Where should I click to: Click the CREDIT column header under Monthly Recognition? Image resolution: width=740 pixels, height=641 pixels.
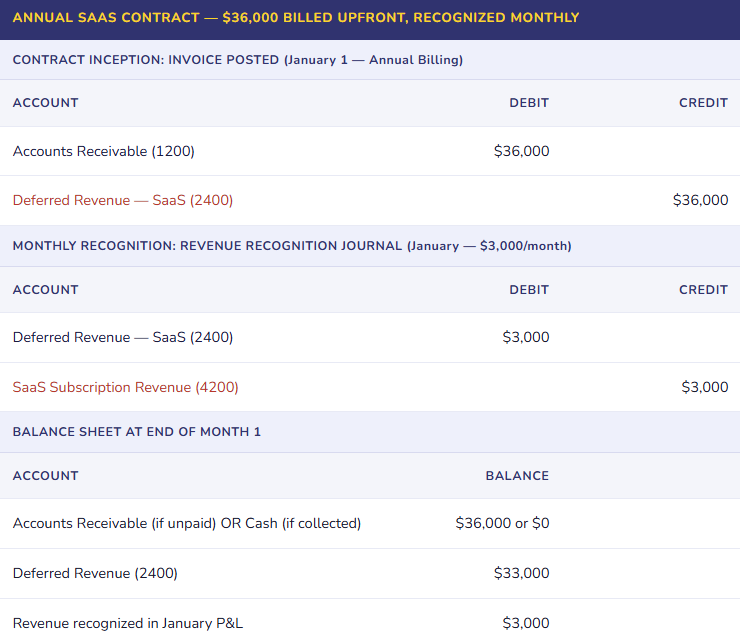tap(703, 290)
